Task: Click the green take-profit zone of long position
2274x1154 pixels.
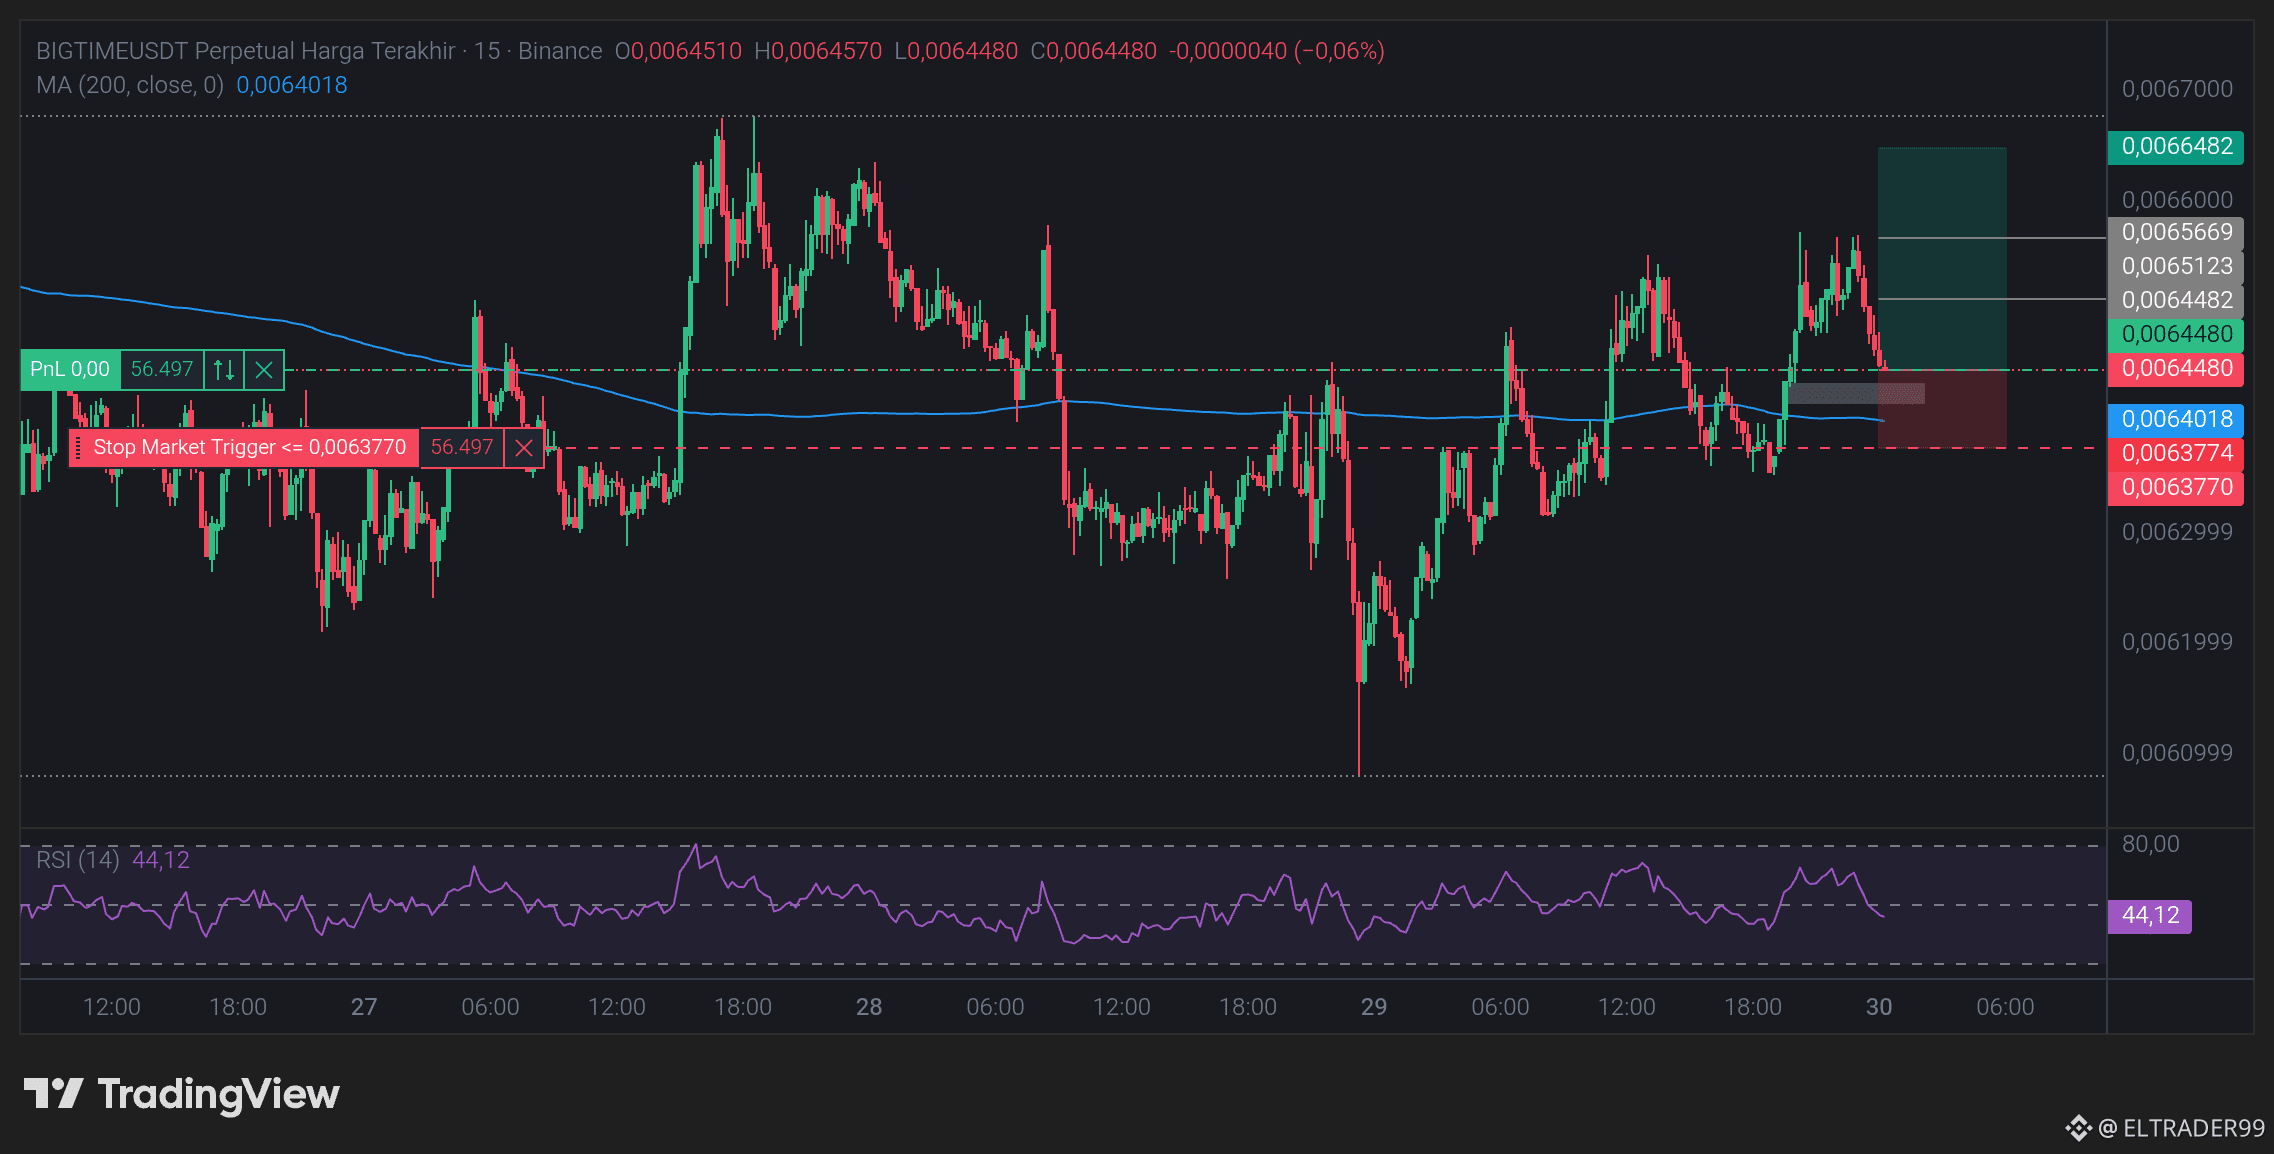Action: coord(1942,259)
